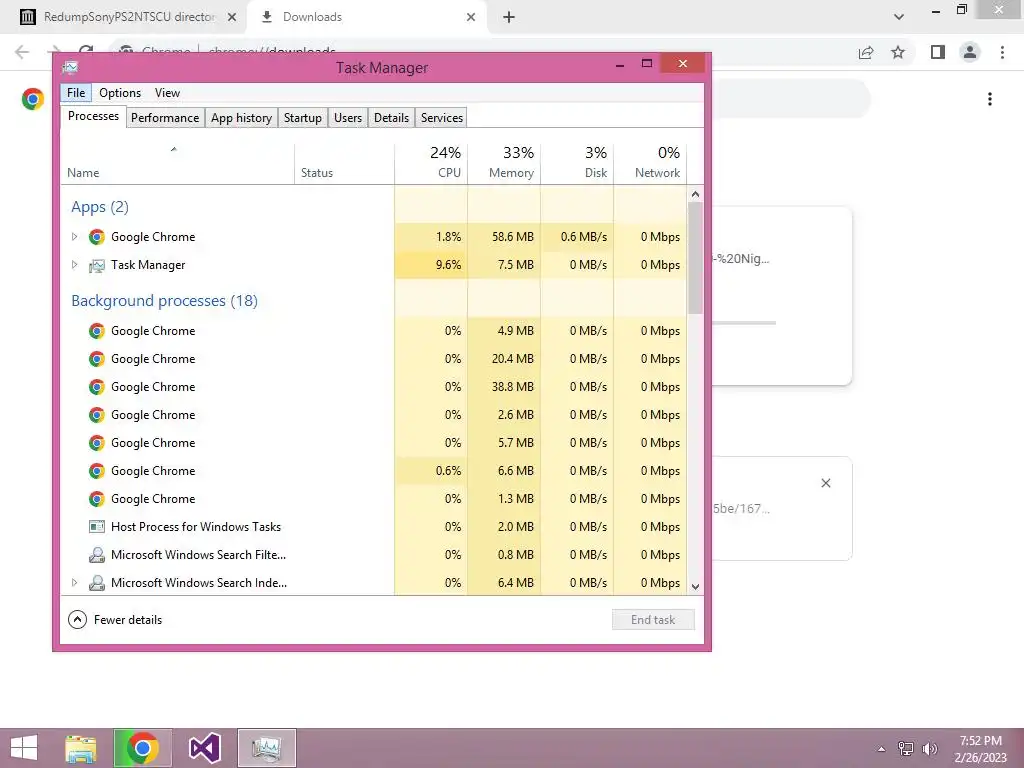This screenshot has width=1024, height=768.
Task: Click the volume speaker tray icon
Action: (930, 749)
